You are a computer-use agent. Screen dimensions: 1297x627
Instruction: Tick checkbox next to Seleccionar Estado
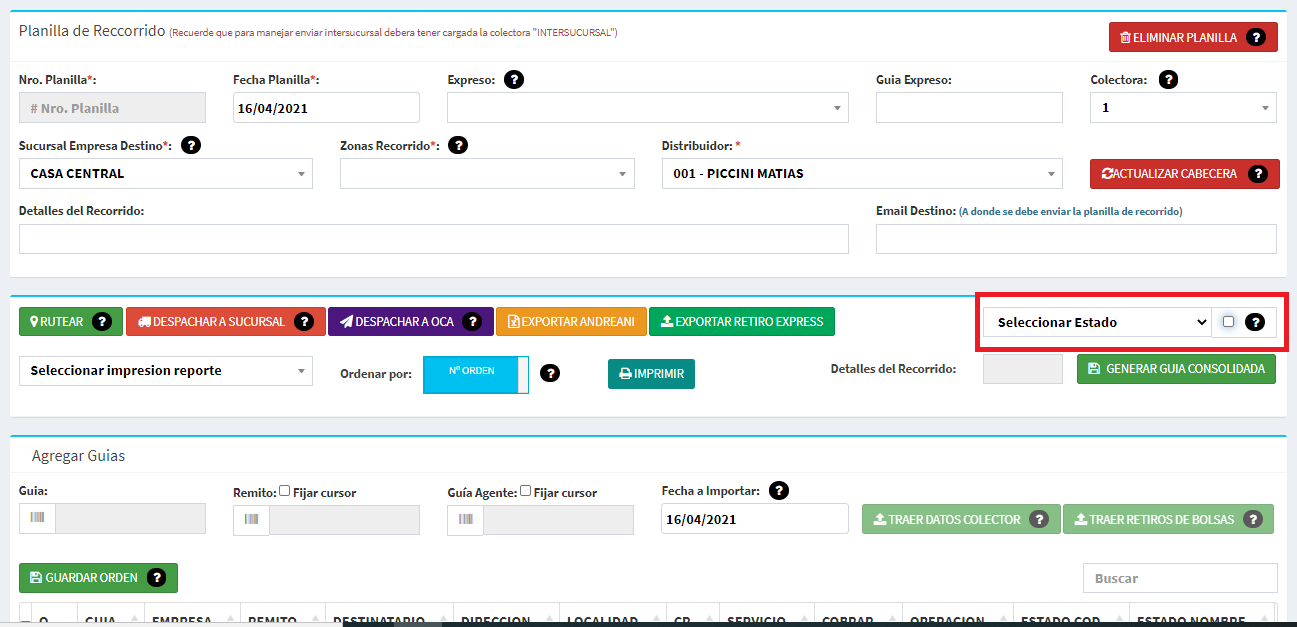[x=1228, y=322]
